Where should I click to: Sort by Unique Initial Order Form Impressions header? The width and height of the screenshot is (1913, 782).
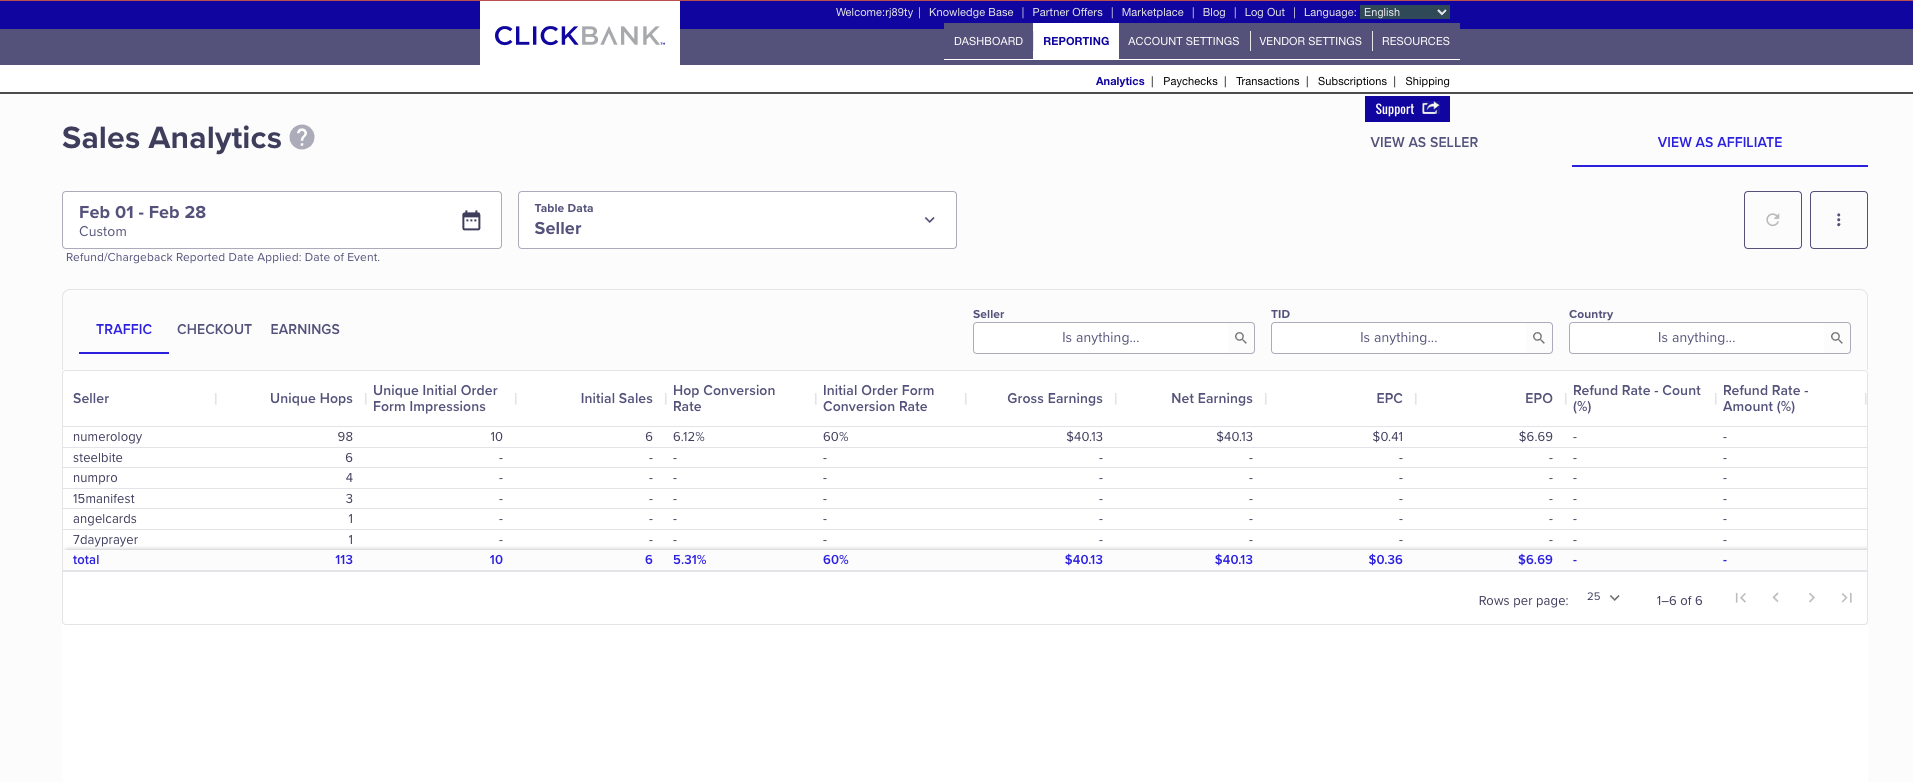(435, 398)
